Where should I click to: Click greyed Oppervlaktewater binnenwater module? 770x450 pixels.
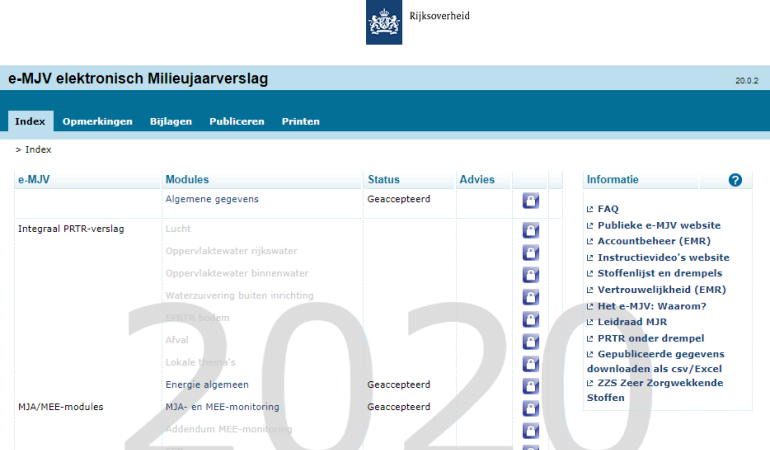click(237, 273)
